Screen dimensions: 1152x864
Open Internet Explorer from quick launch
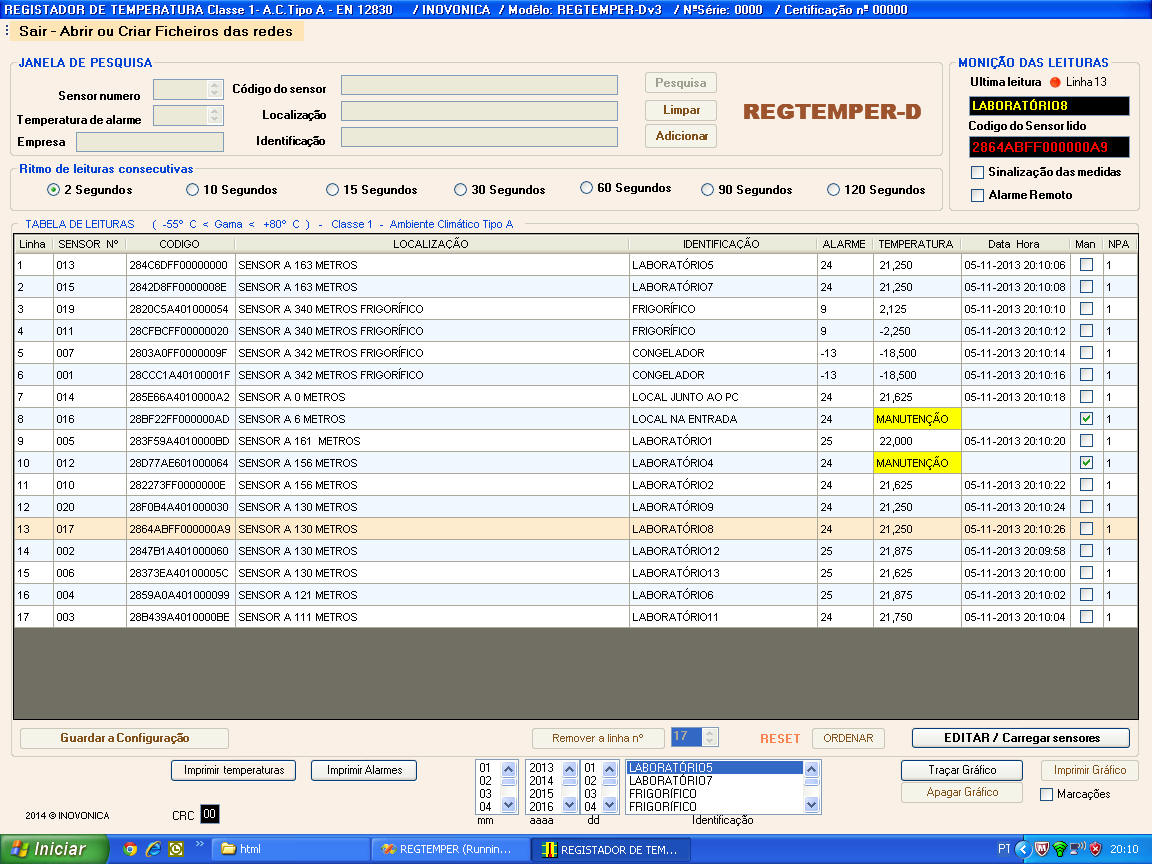click(153, 849)
